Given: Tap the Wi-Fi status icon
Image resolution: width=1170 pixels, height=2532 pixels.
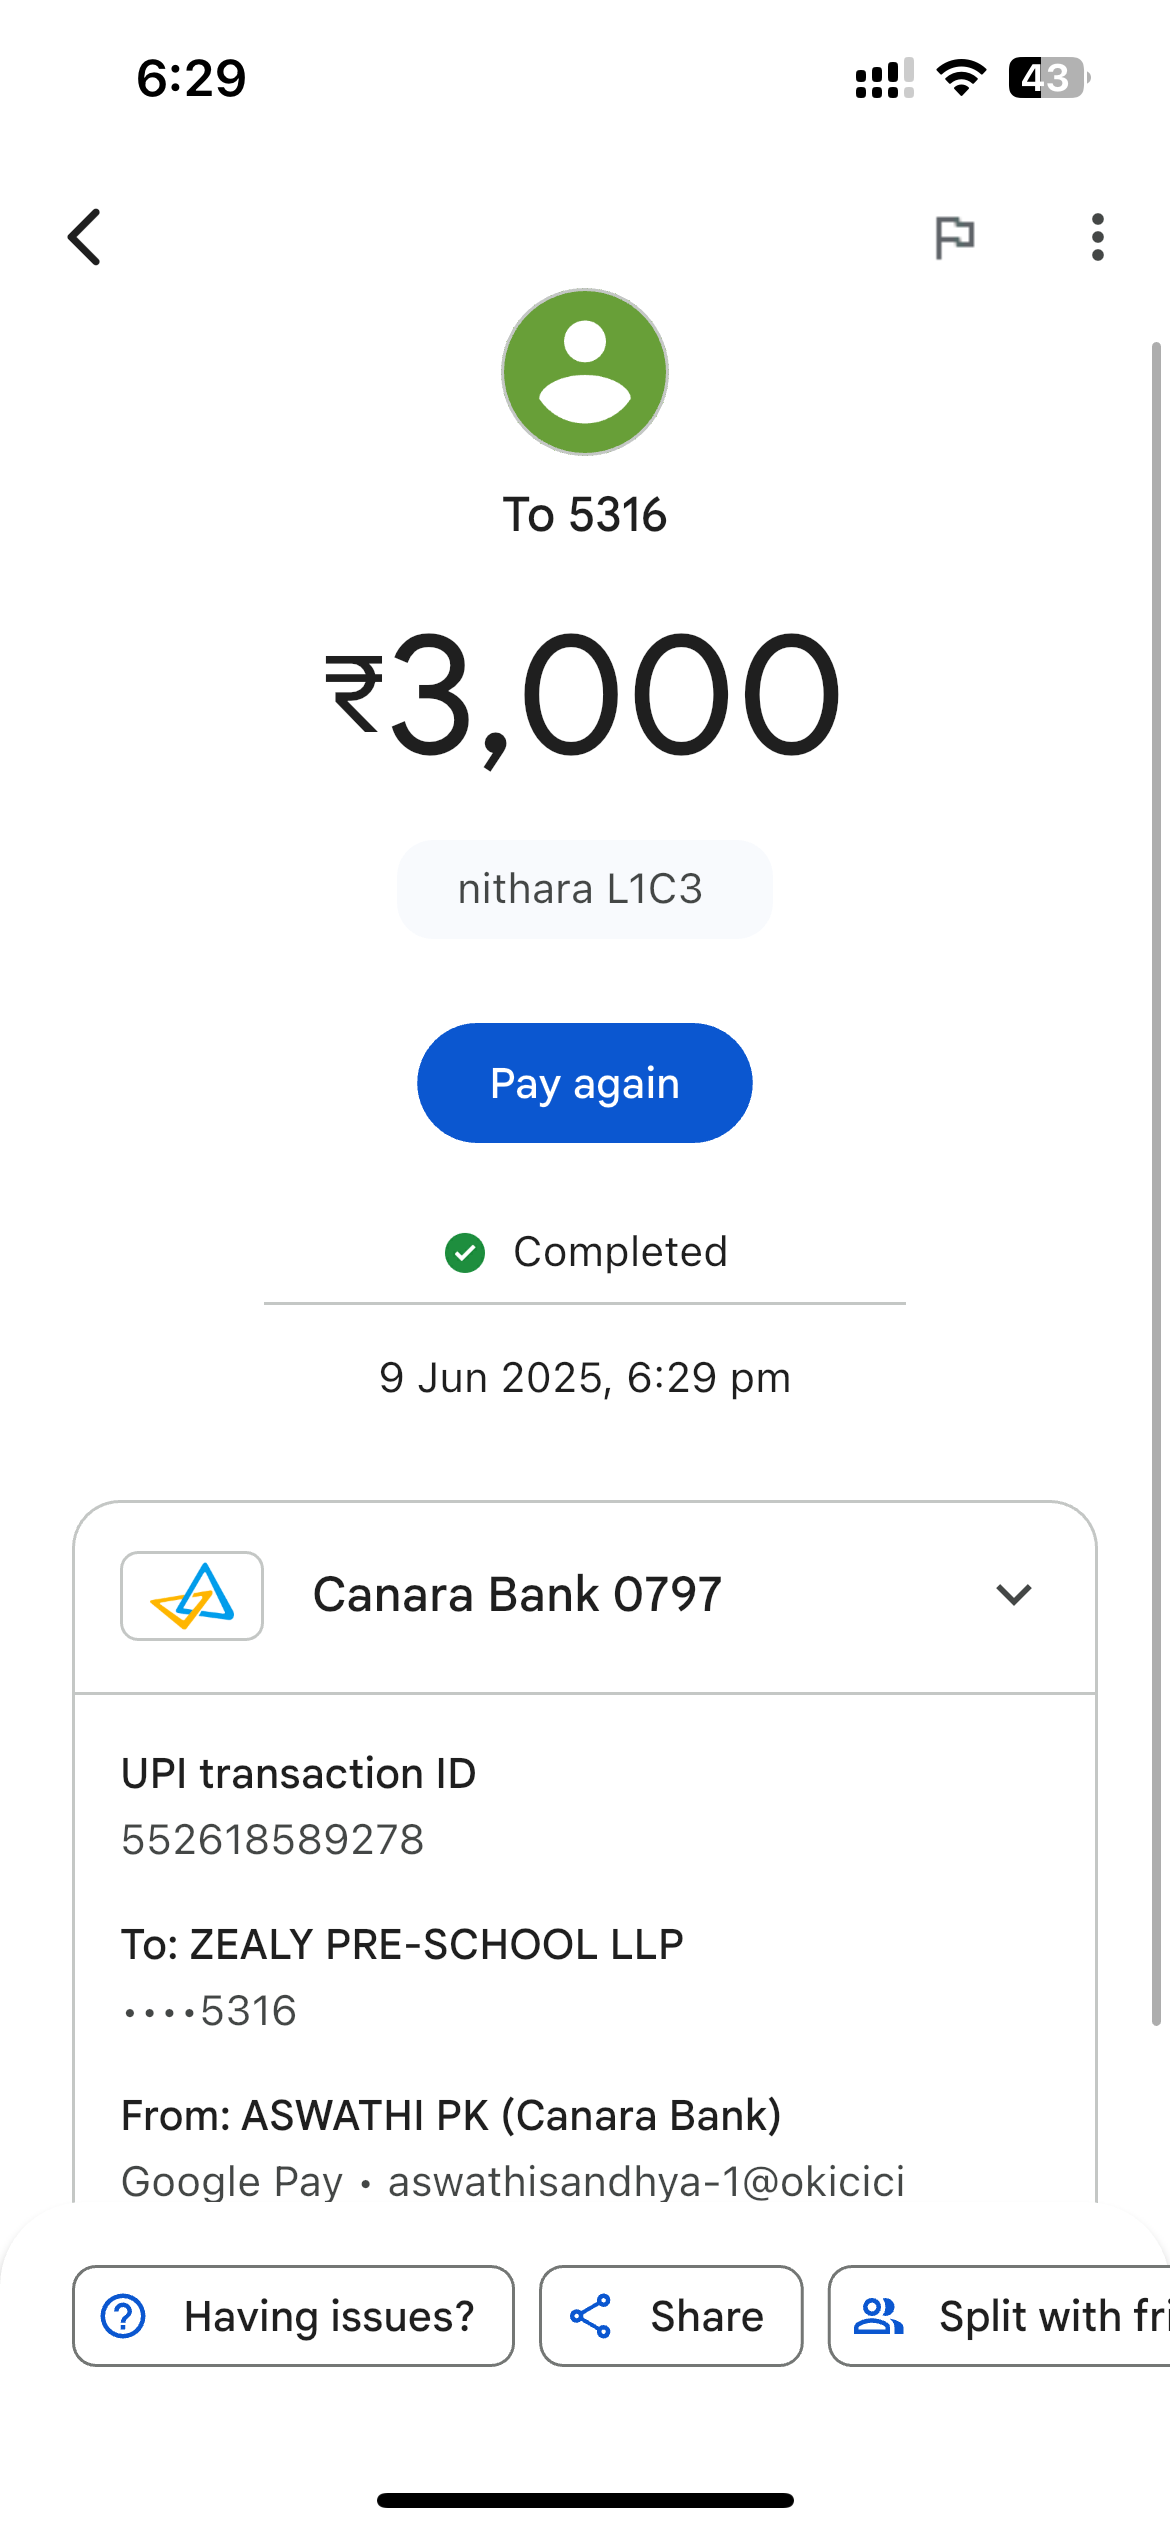Looking at the screenshot, I should point(961,78).
